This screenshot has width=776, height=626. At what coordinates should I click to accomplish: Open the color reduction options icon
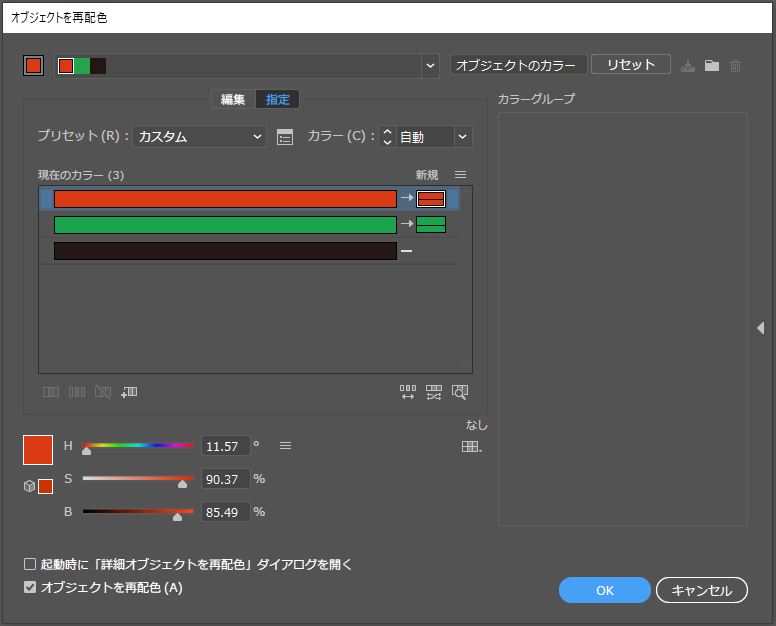point(285,137)
